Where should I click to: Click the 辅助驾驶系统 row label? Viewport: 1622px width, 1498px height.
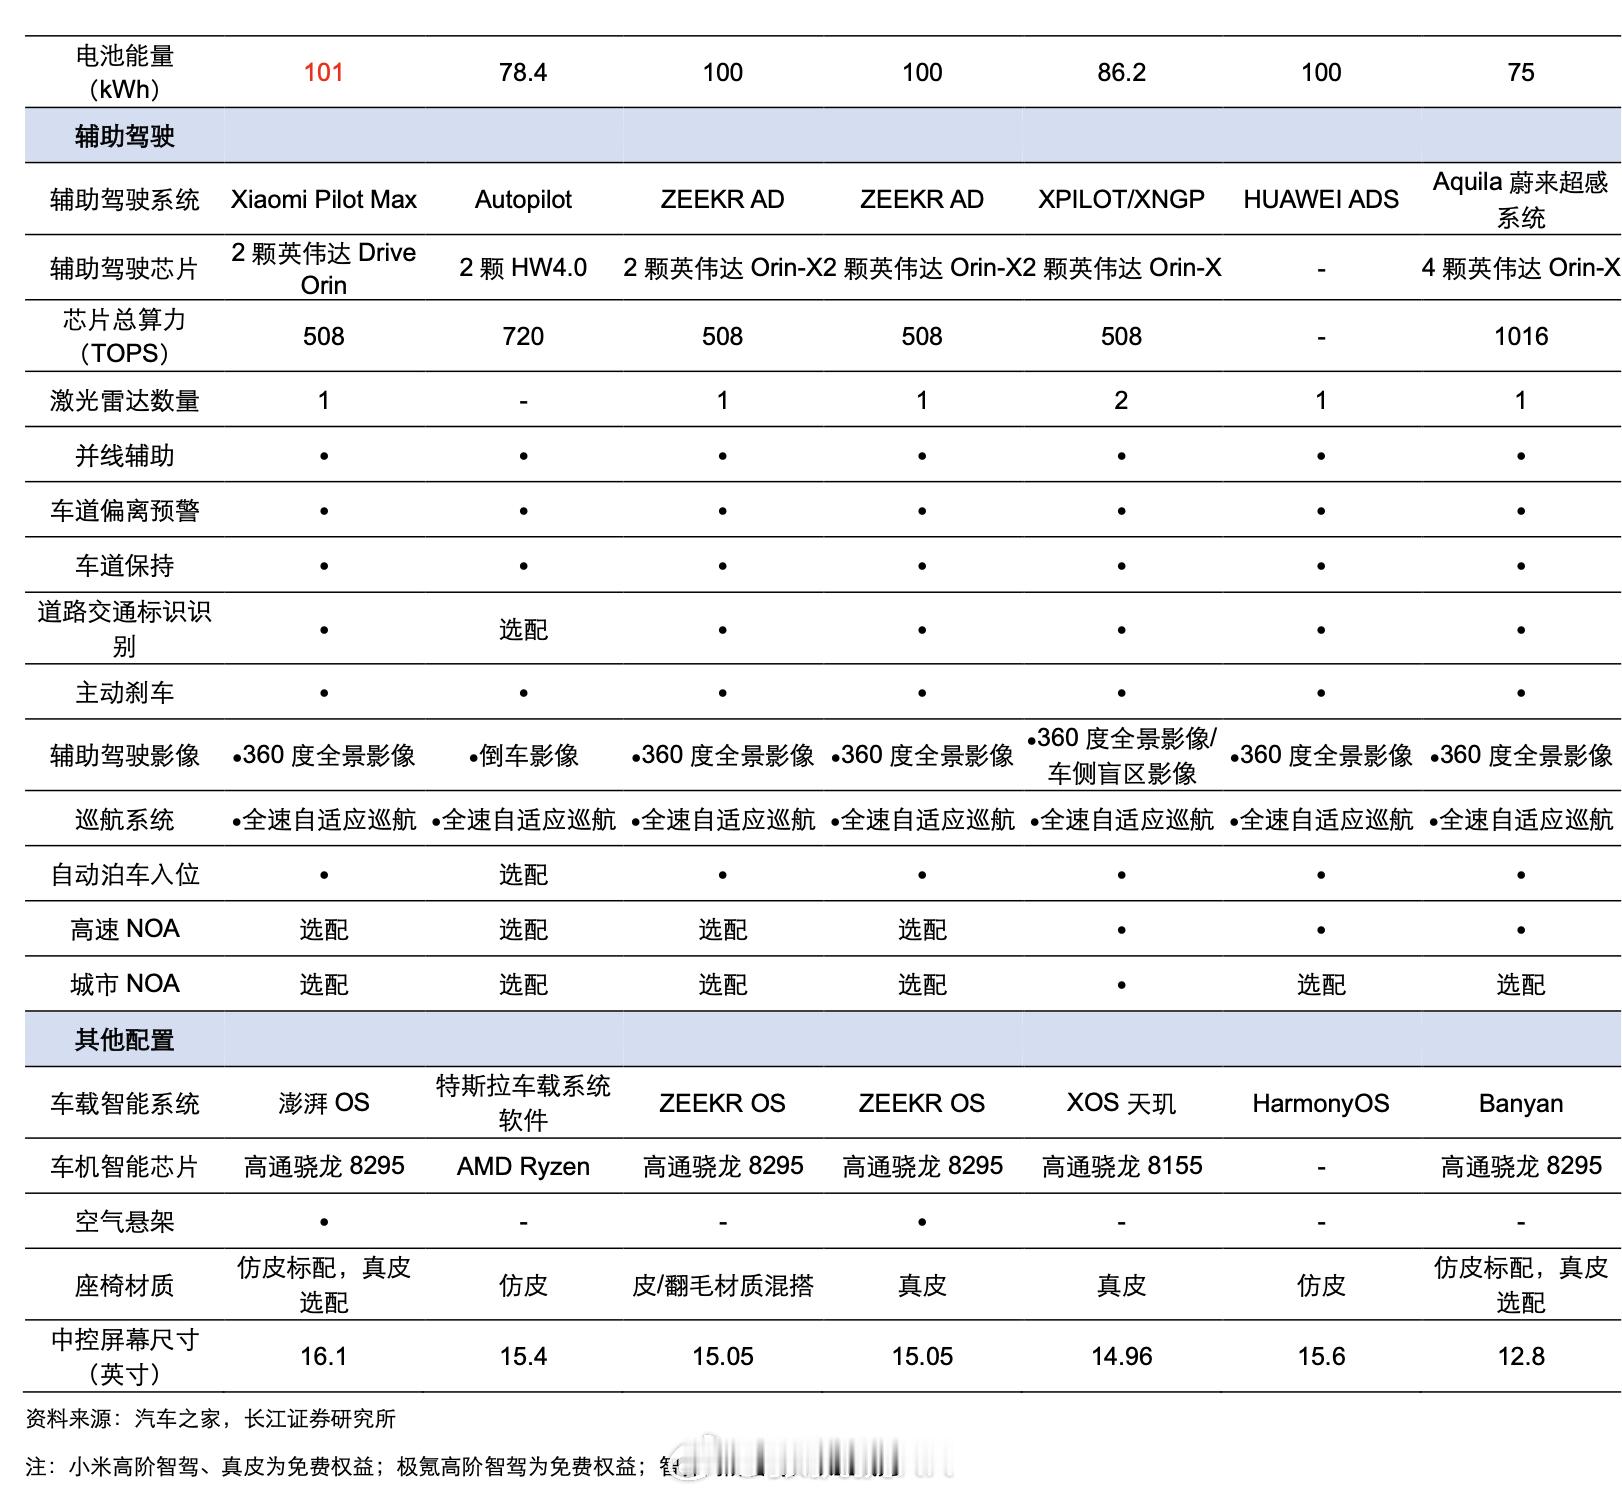coord(125,200)
